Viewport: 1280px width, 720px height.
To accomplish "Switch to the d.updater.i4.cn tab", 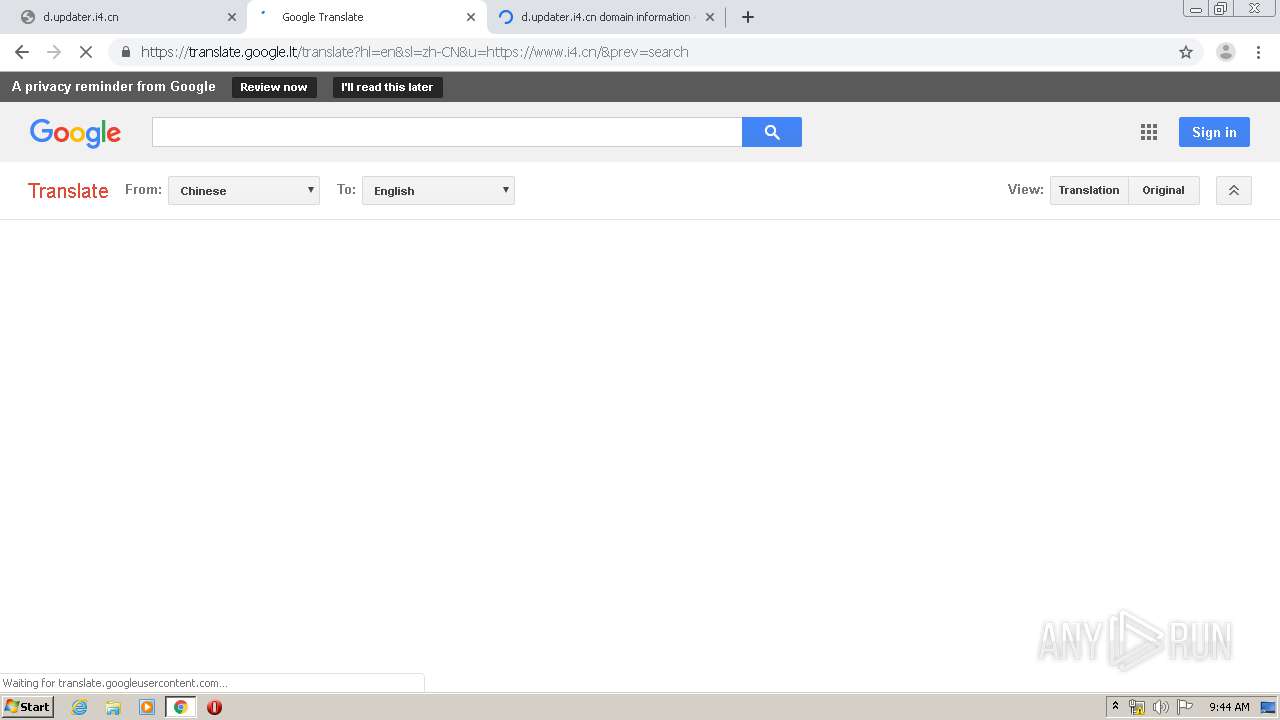I will [125, 17].
